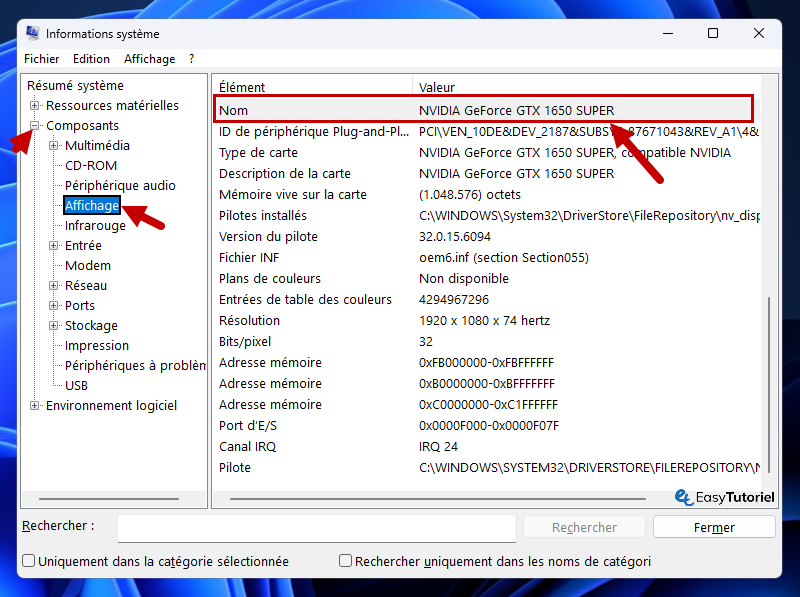This screenshot has width=800, height=597.
Task: Close the Informations système window
Action: point(759,34)
